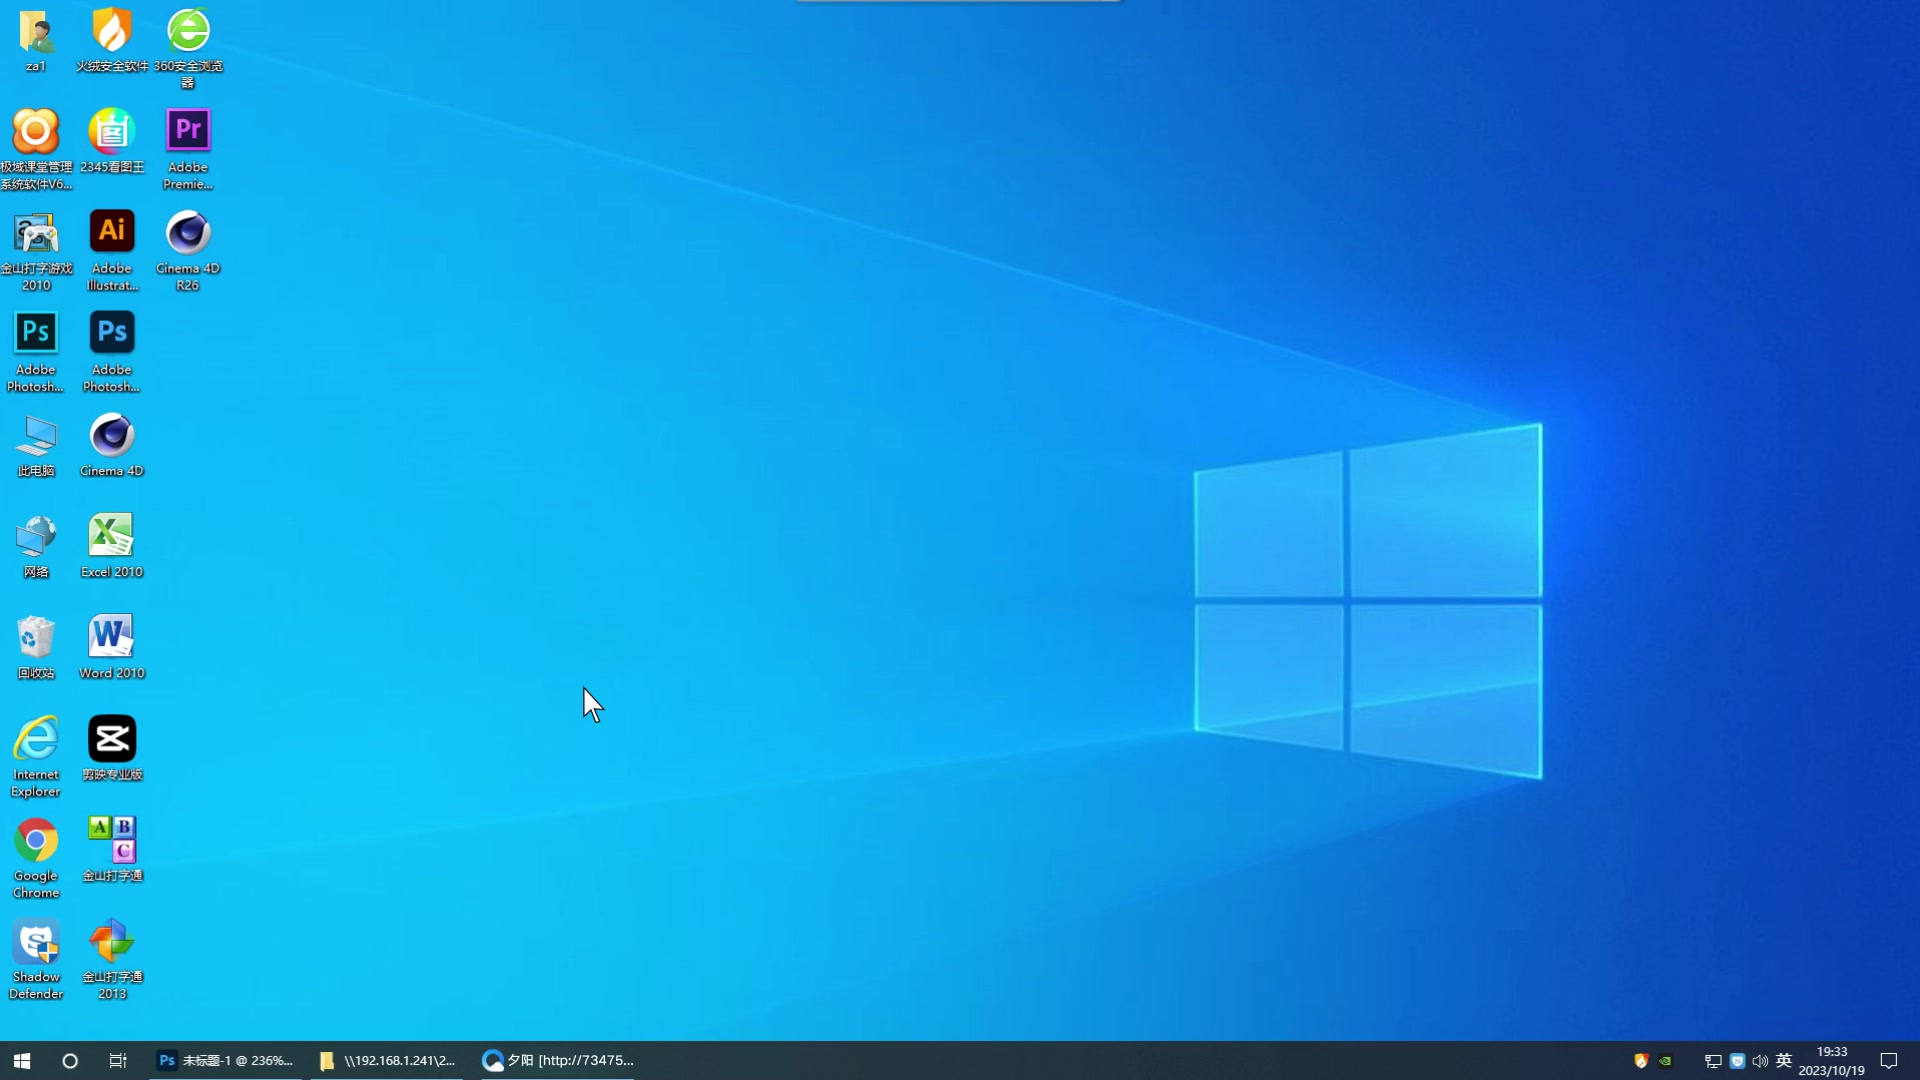Switch to \\192.168.1.241 folder taskbar window
Viewport: 1920px width, 1080px height.
(x=388, y=1060)
